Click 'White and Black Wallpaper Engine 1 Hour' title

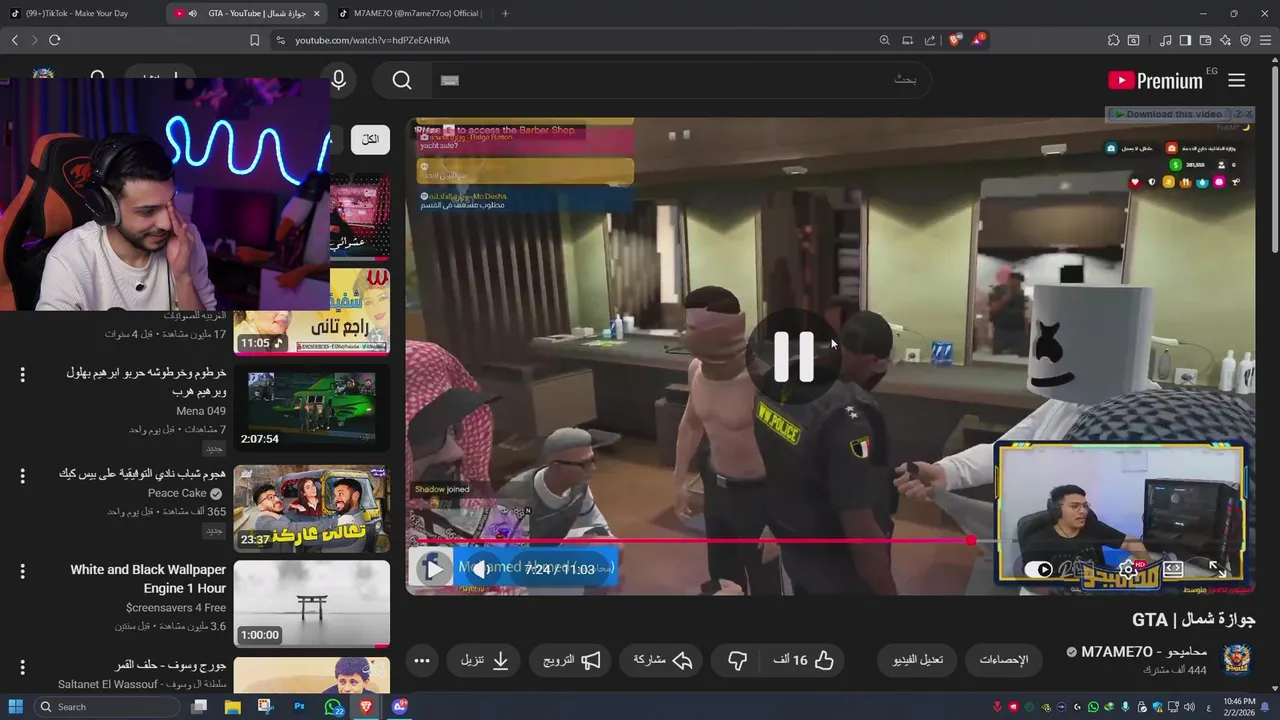[x=148, y=579]
